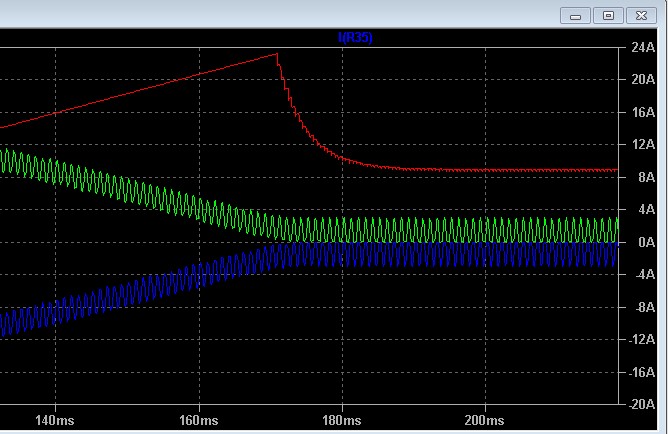Click the -20A vertical axis label

tap(642, 404)
